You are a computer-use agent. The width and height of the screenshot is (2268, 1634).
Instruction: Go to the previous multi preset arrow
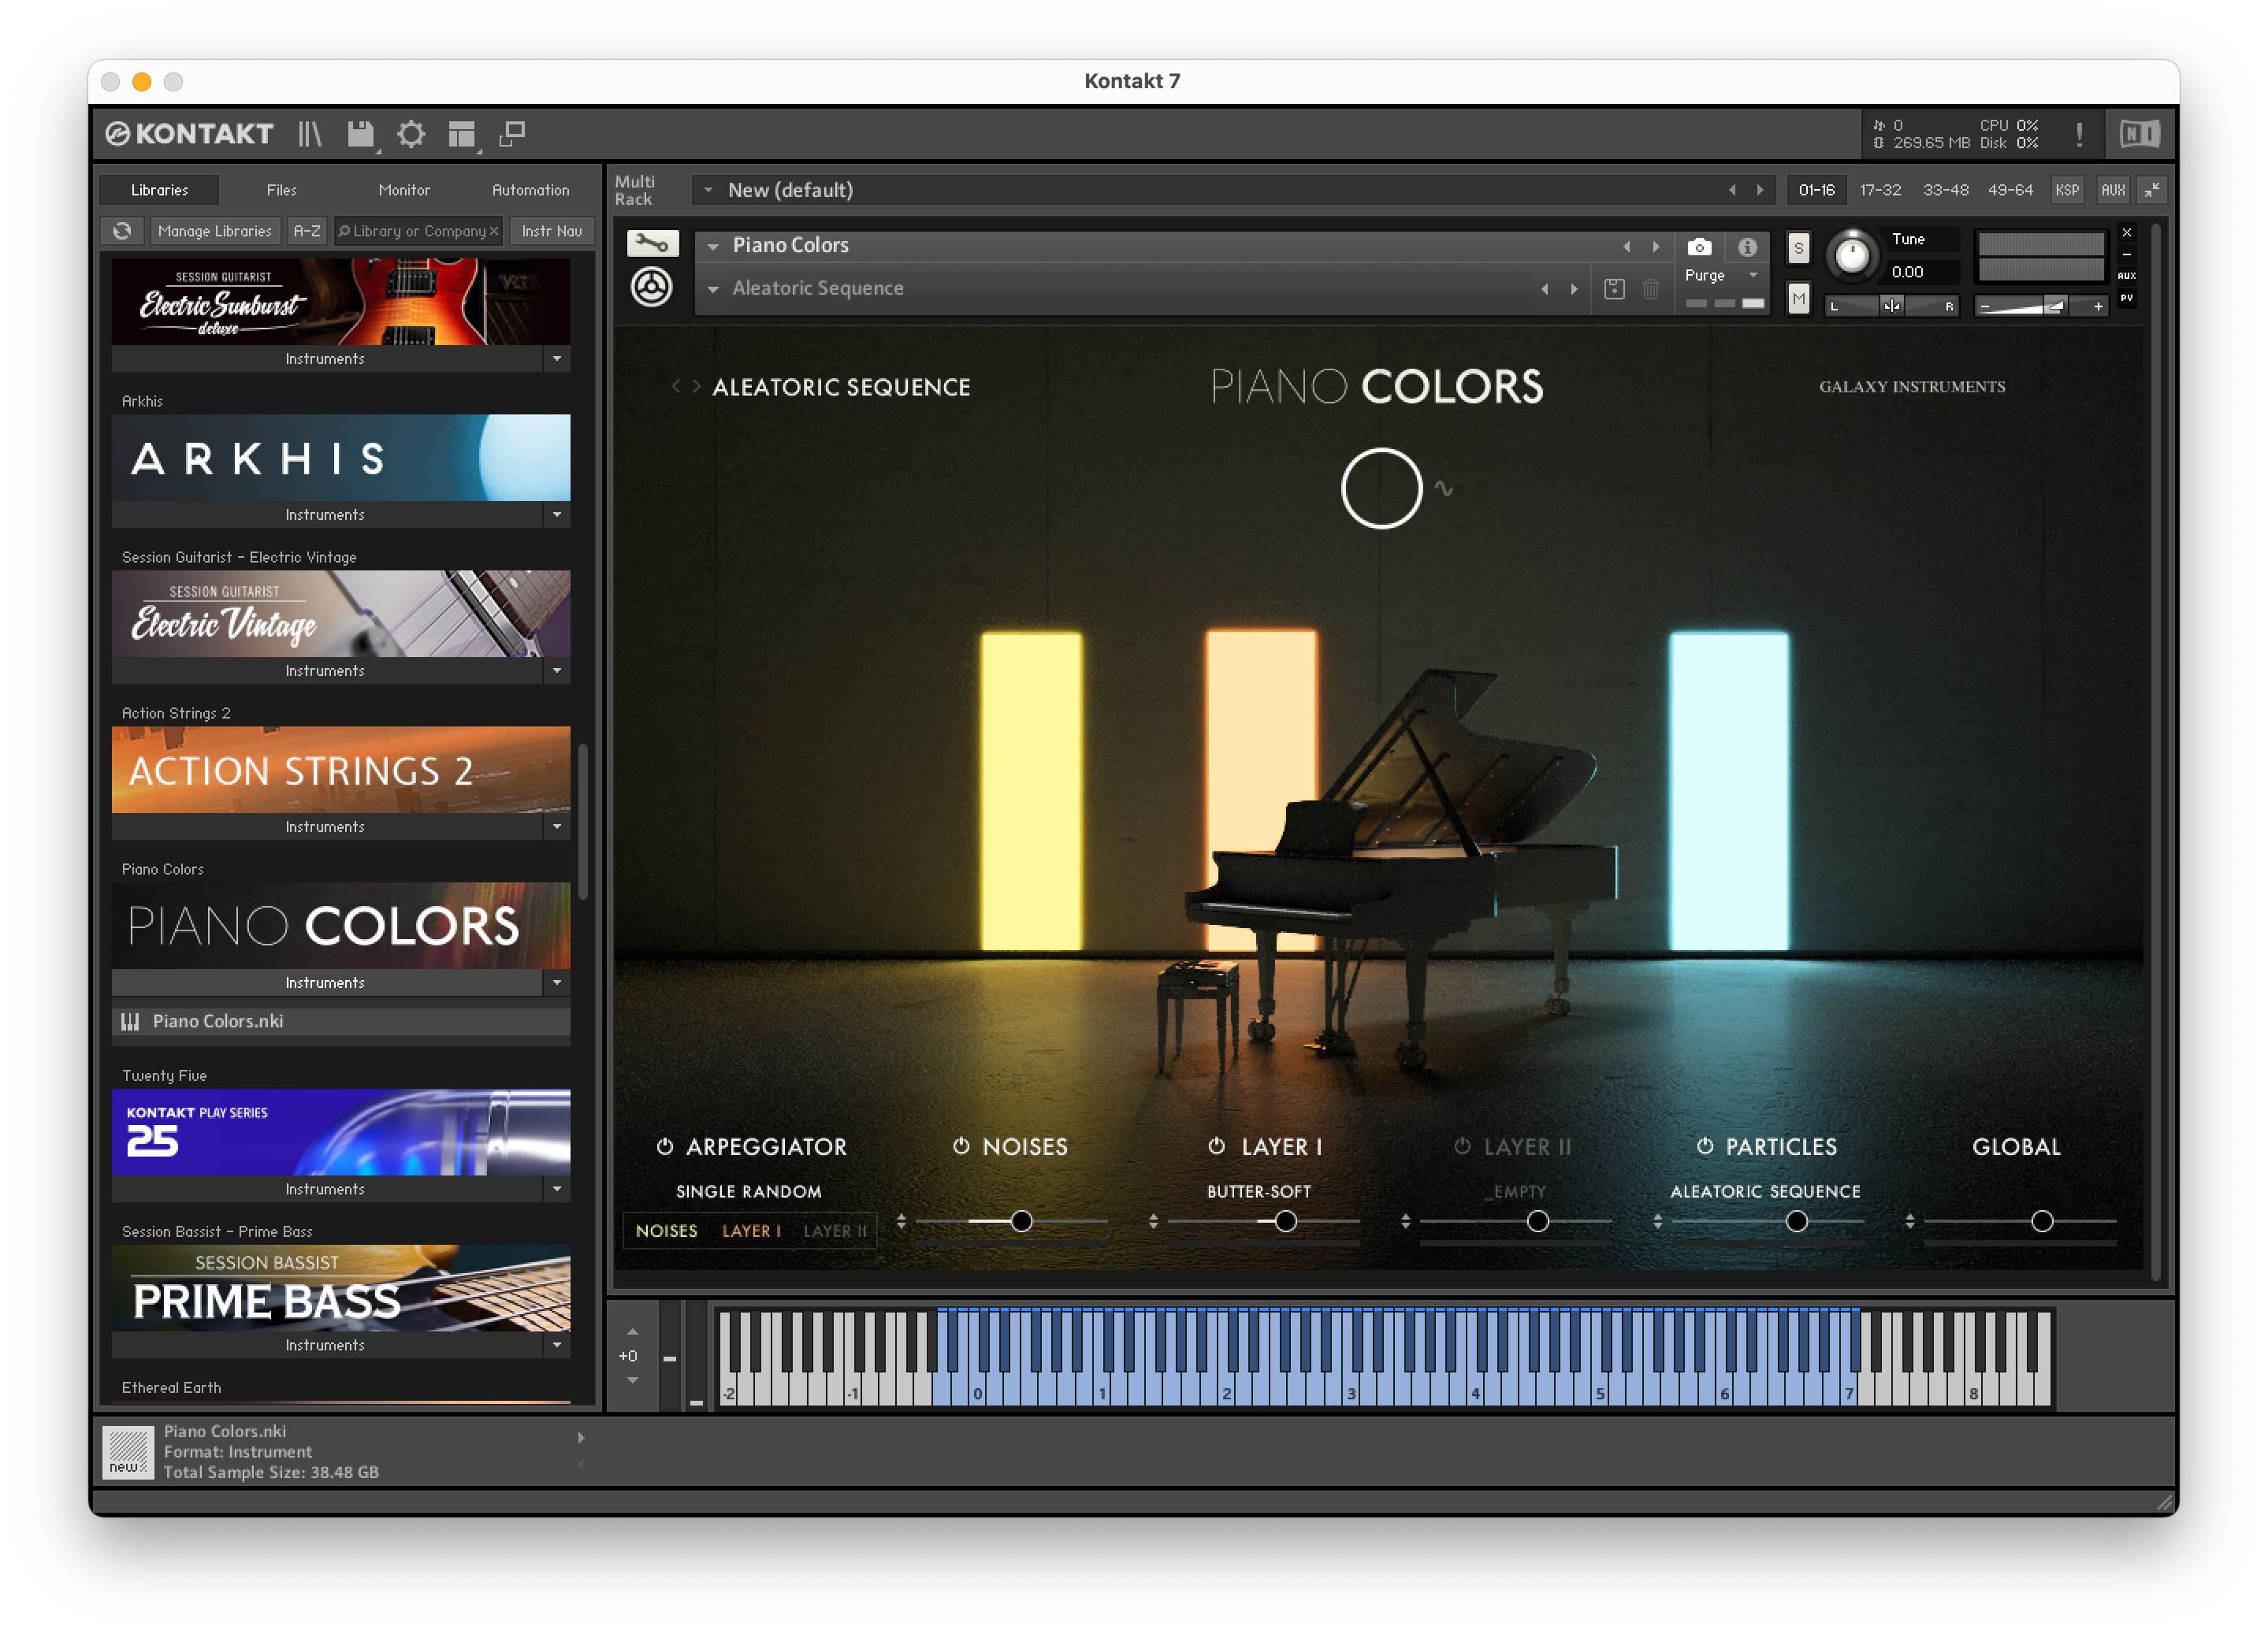[1732, 190]
